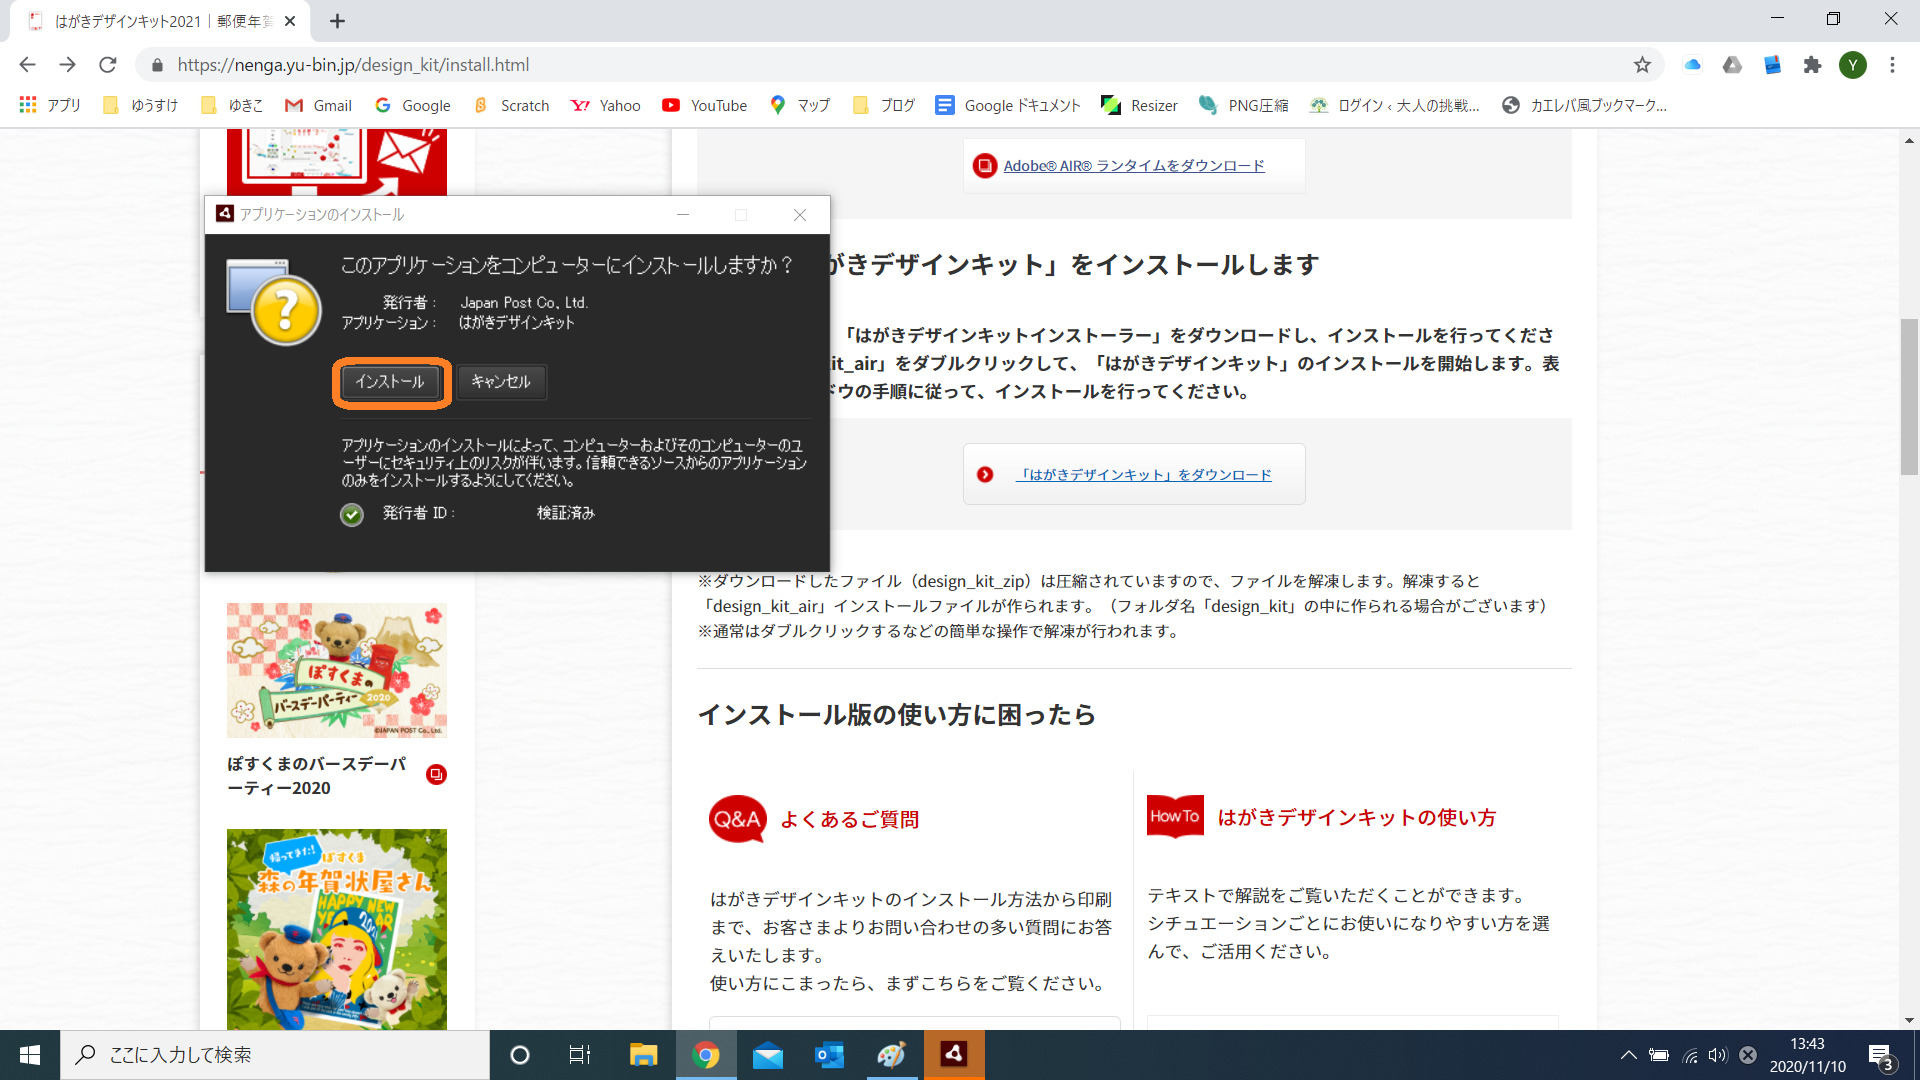Open the new tab with plus button
Image resolution: width=1920 pixels, height=1080 pixels.
tap(337, 21)
